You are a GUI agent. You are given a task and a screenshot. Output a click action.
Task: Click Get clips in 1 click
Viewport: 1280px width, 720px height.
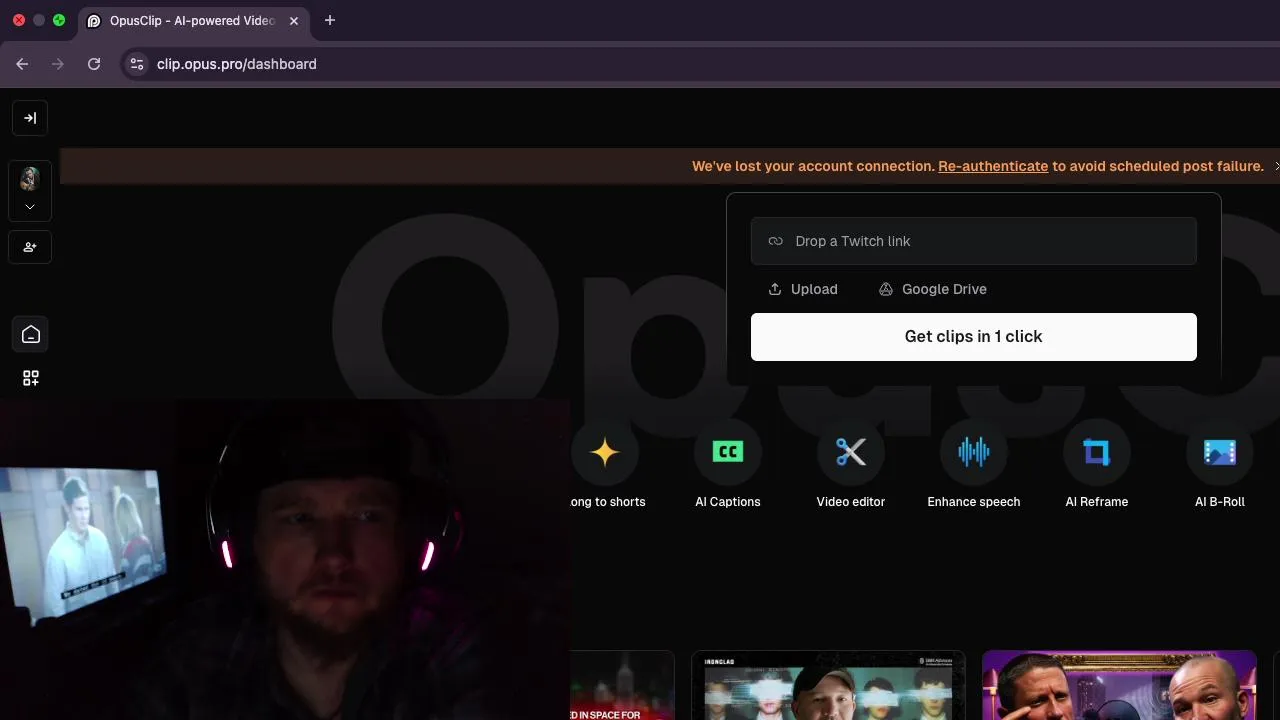973,337
